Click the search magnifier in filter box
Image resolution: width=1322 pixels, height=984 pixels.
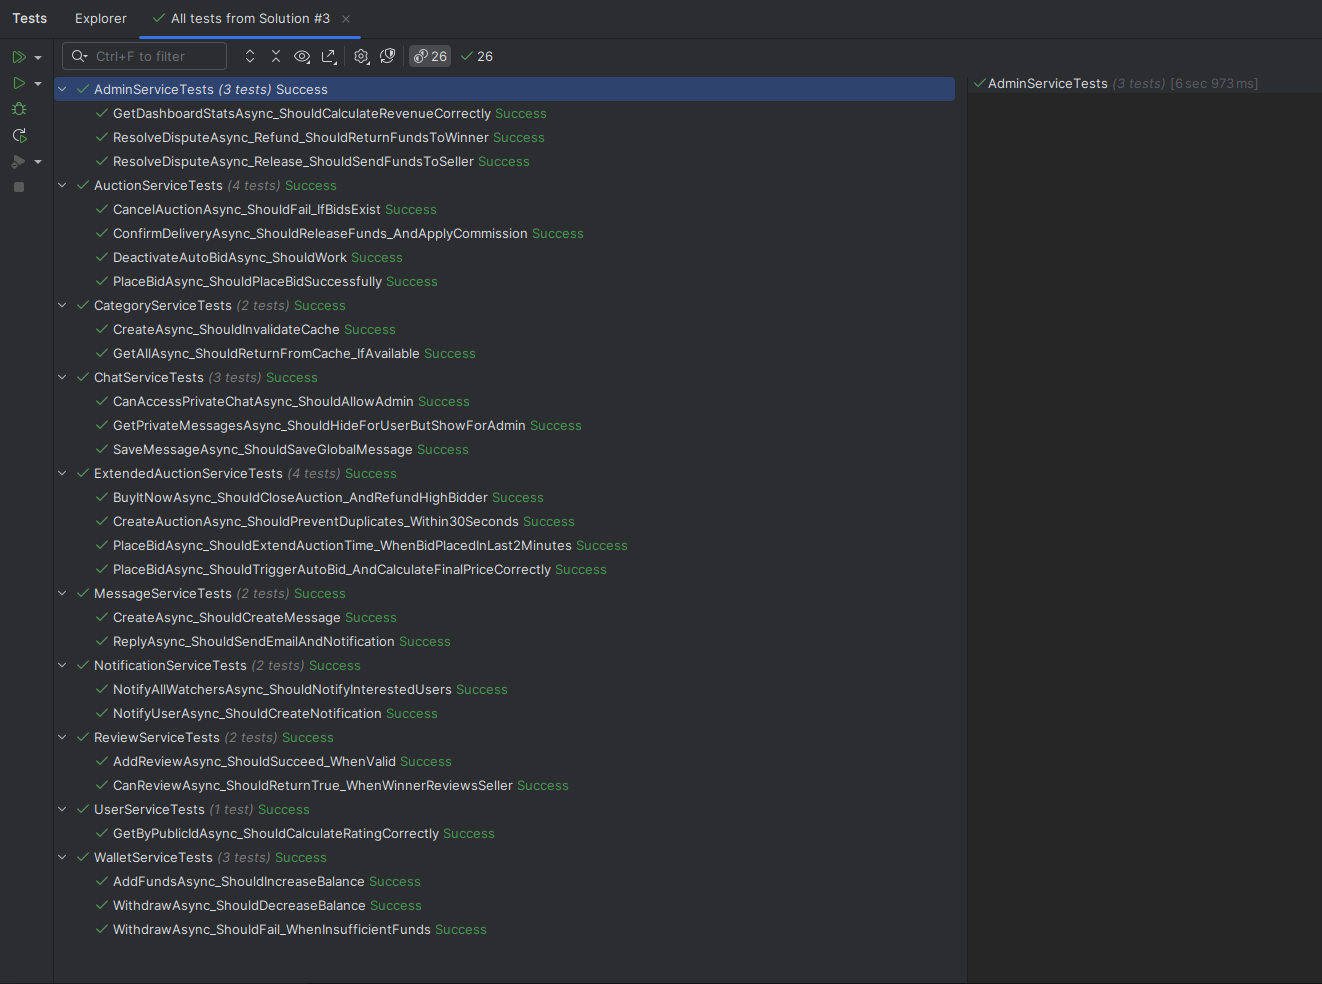tap(79, 56)
